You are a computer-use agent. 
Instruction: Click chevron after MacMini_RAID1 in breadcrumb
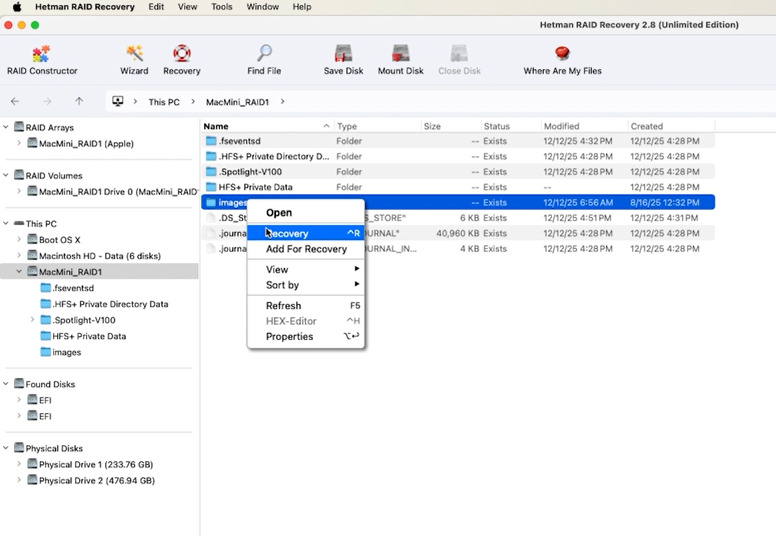click(283, 101)
